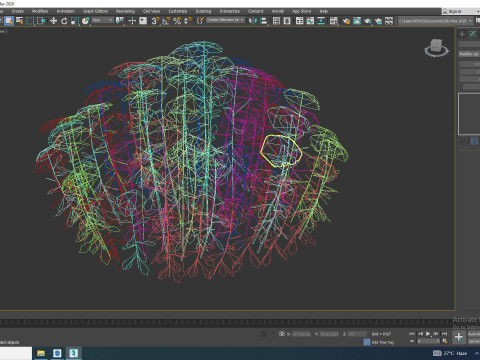Open the Sign In dropdown
480x360 pixels.
tap(460, 11)
